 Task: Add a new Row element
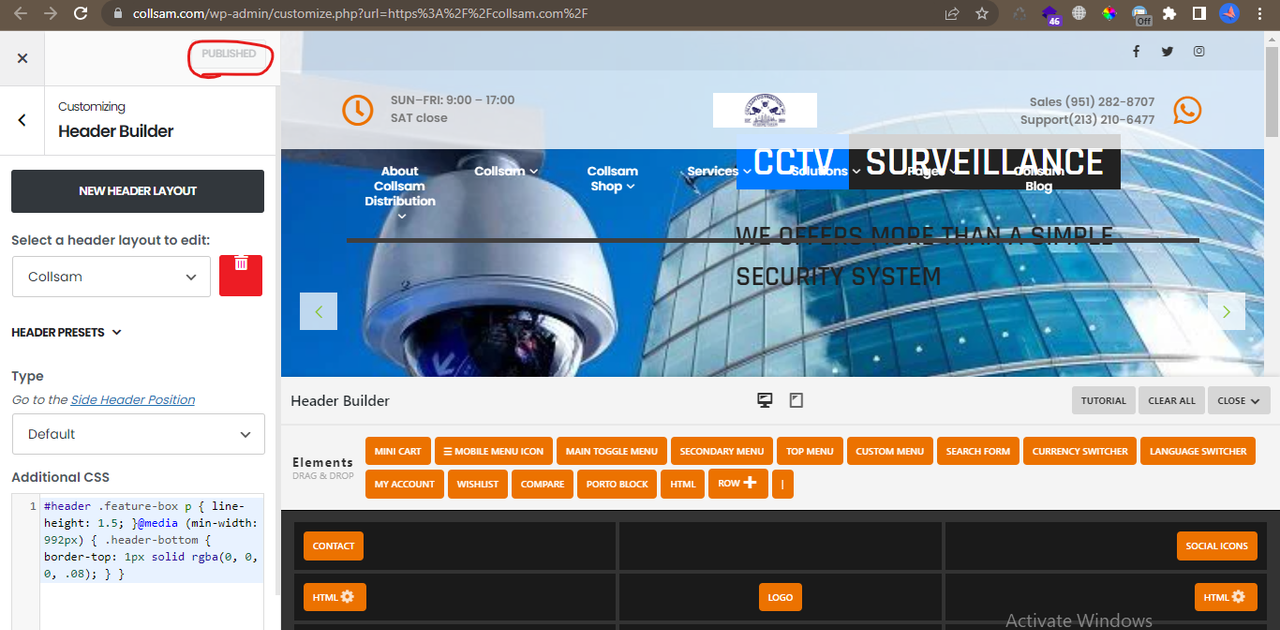[x=738, y=483]
